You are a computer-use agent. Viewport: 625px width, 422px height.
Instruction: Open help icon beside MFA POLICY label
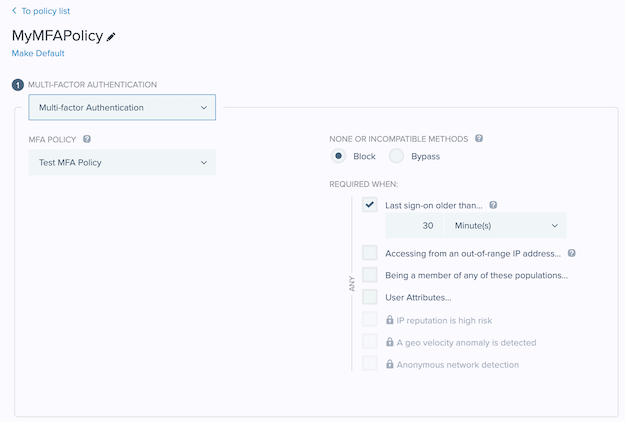tap(87, 139)
